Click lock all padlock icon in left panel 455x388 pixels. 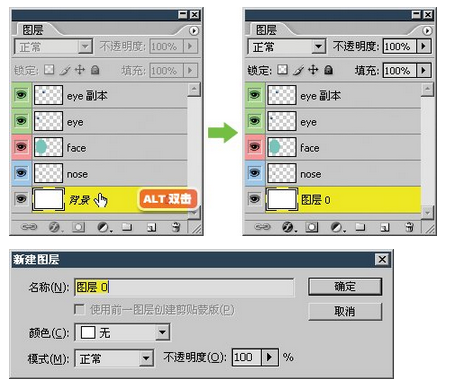coord(95,70)
